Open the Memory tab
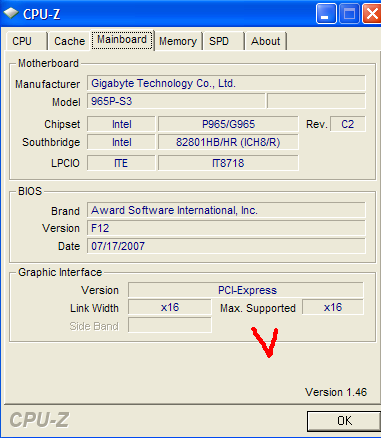381x438 pixels. 178,41
